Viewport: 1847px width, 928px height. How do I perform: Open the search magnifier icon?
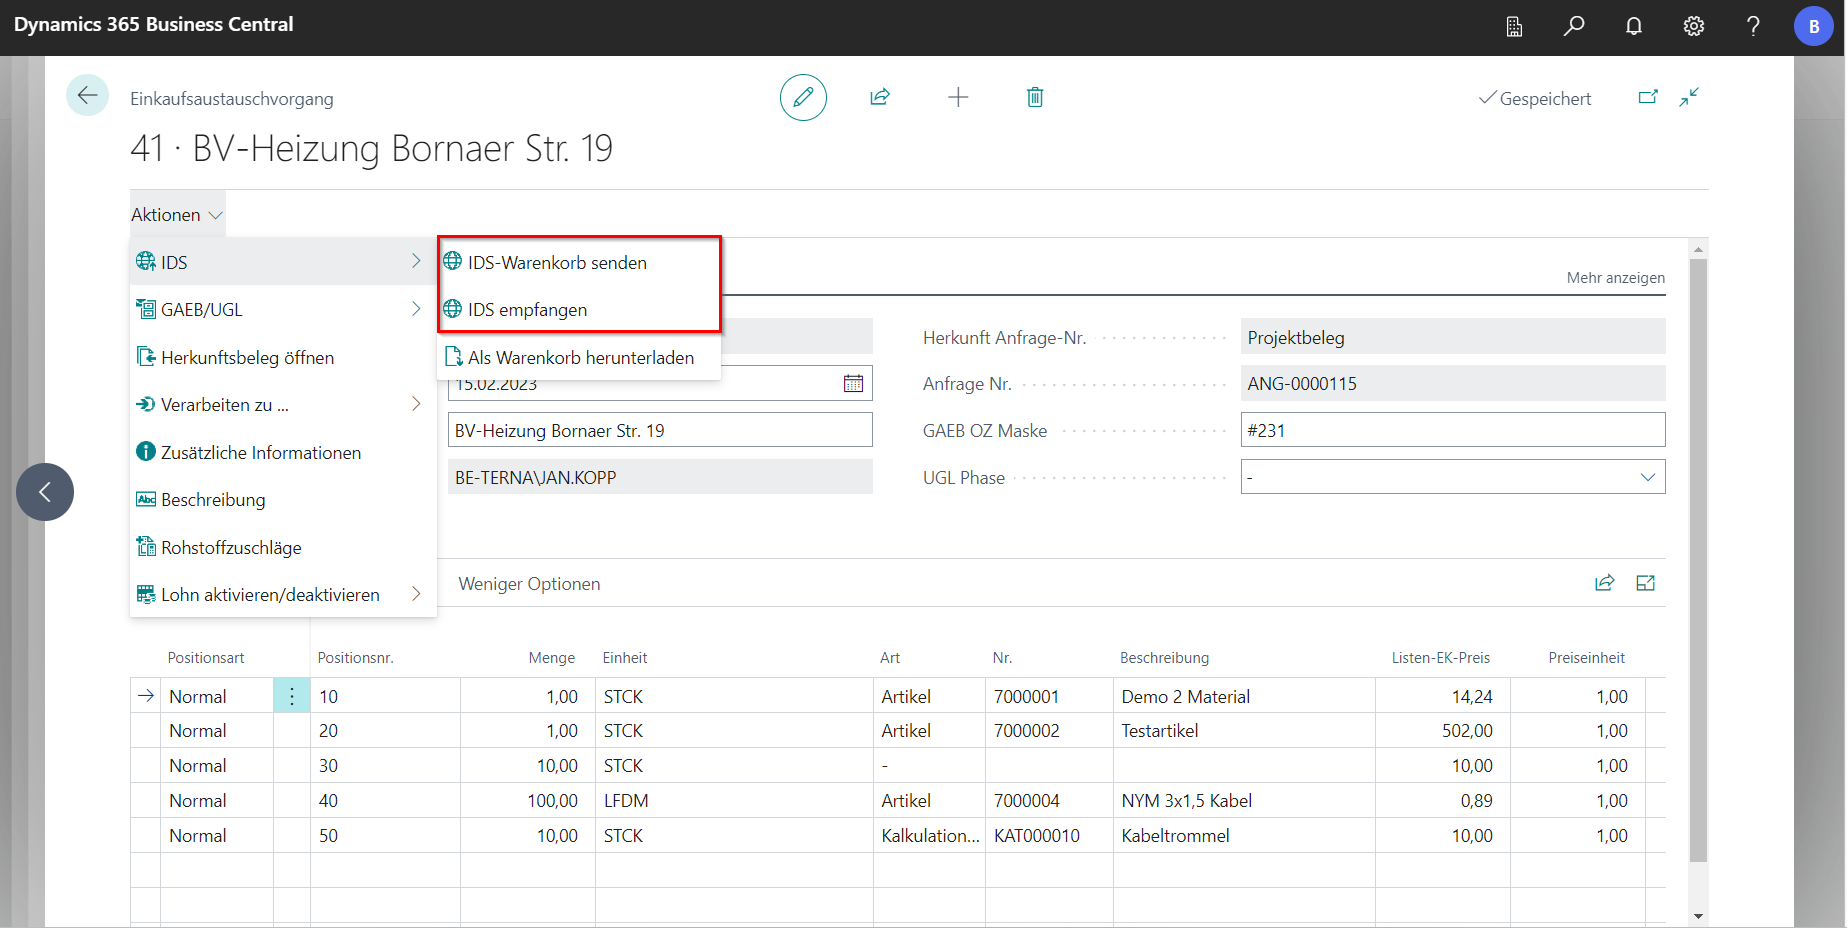point(1574,26)
